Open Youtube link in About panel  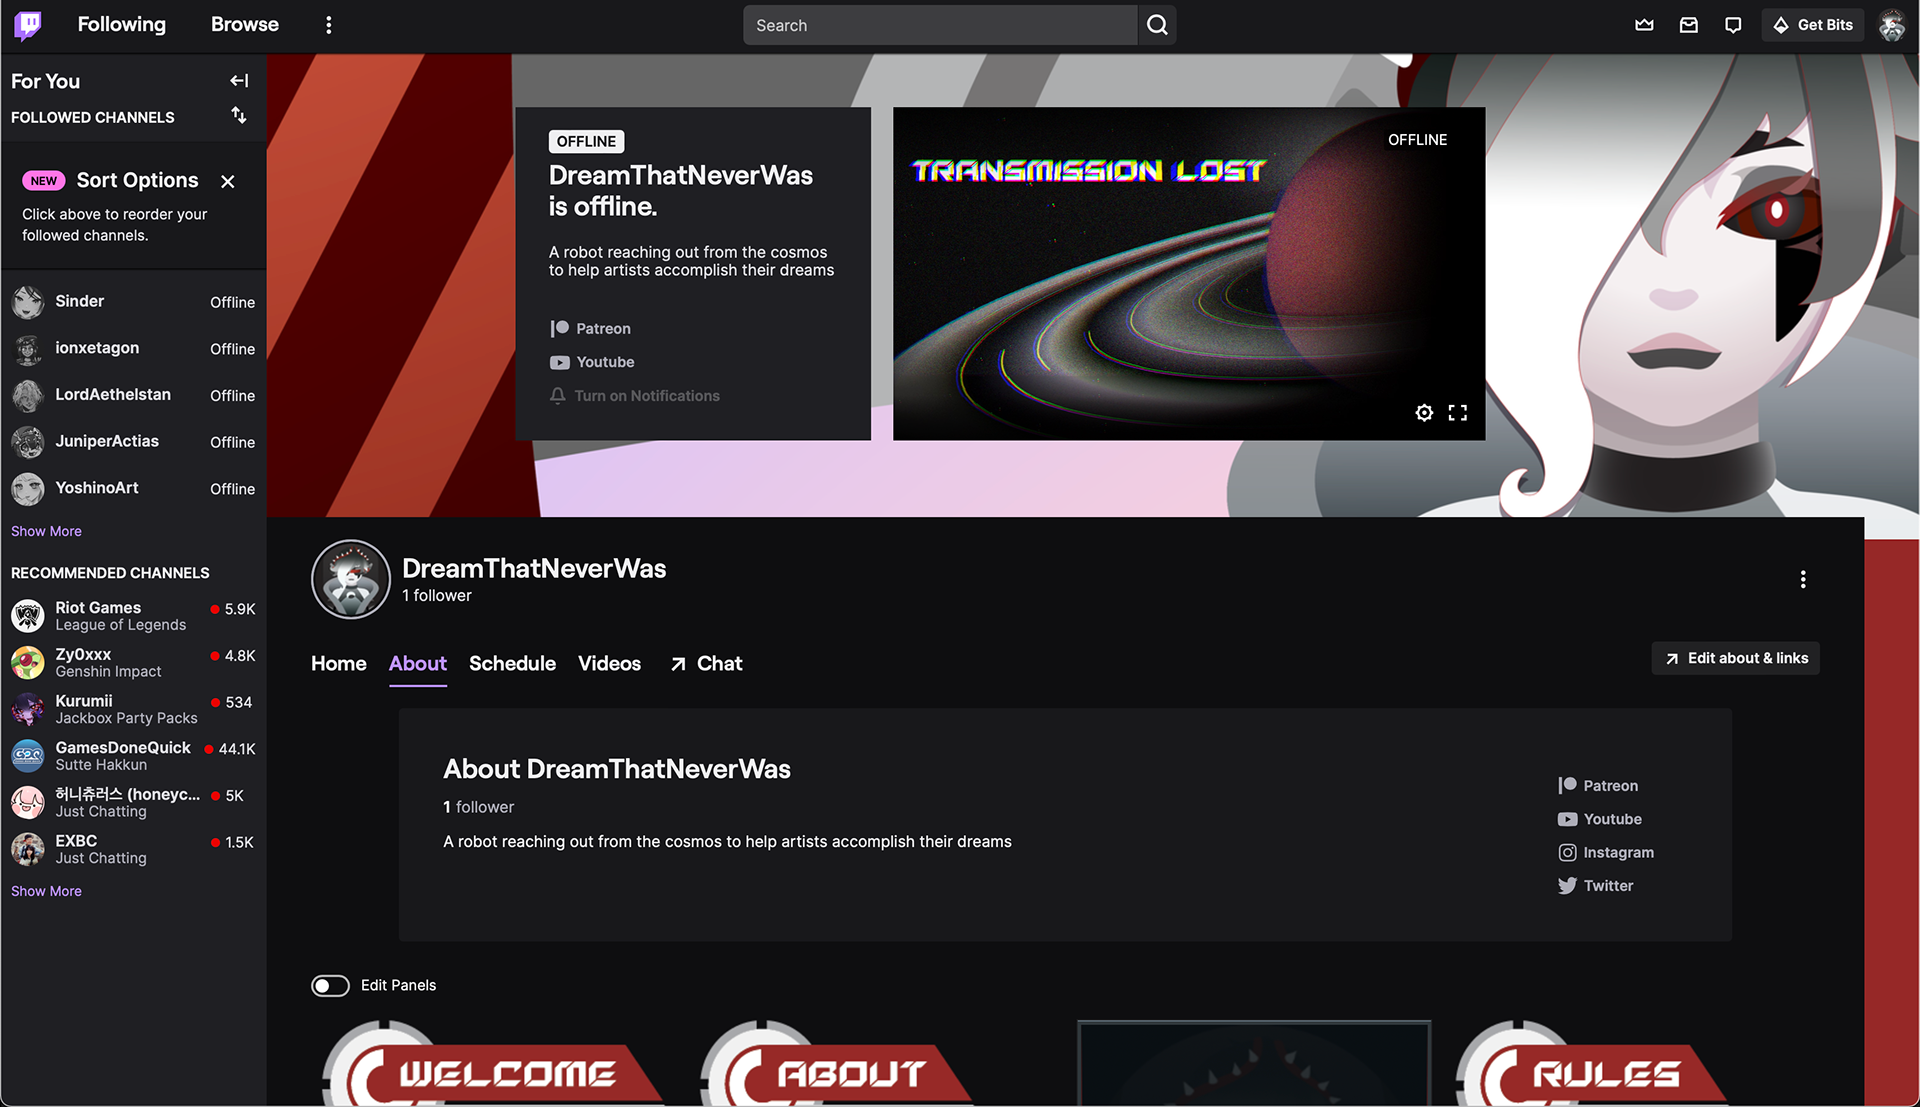coord(1600,819)
